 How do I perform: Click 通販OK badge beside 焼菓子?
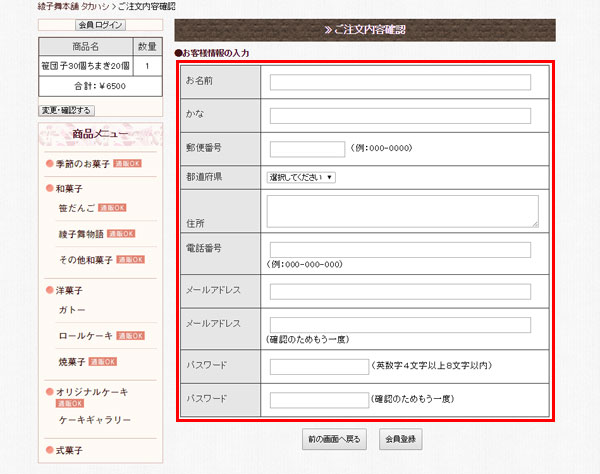103,362
